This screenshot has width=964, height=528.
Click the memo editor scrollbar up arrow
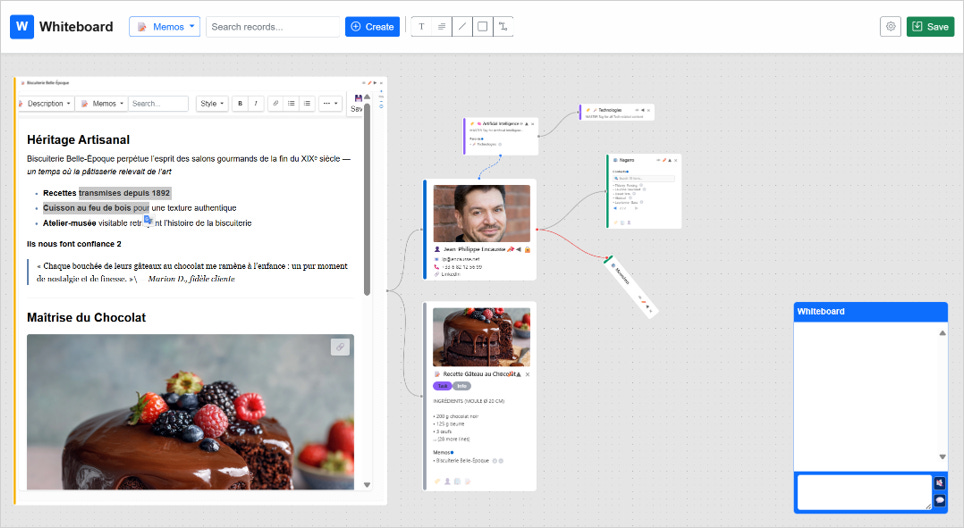coord(367,97)
